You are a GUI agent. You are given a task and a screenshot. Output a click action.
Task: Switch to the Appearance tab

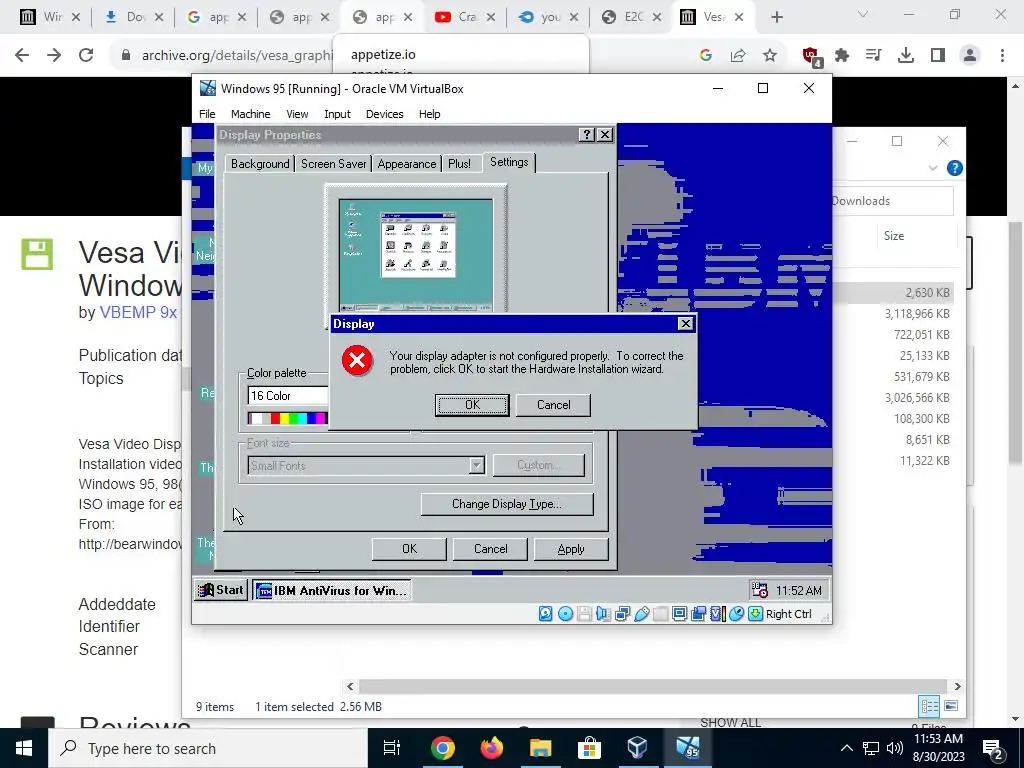[x=406, y=164]
